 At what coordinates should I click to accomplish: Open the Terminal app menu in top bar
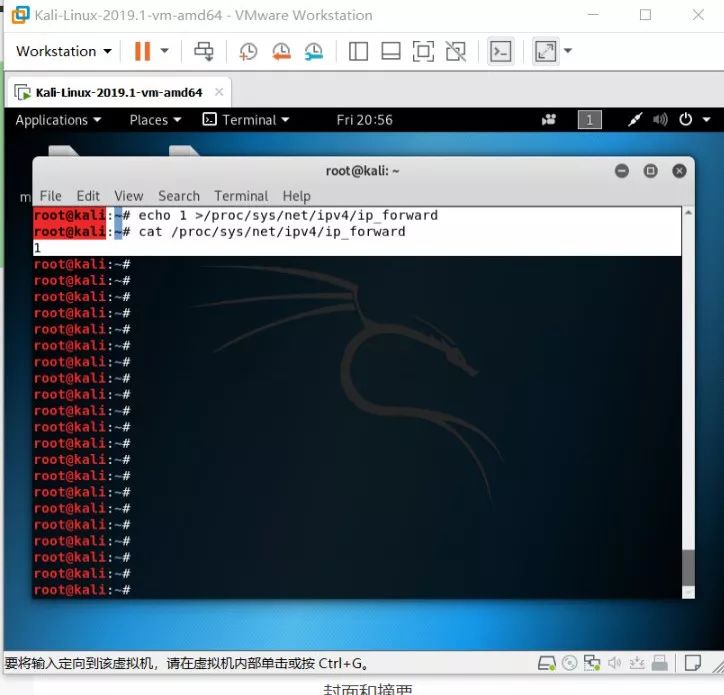(x=246, y=120)
